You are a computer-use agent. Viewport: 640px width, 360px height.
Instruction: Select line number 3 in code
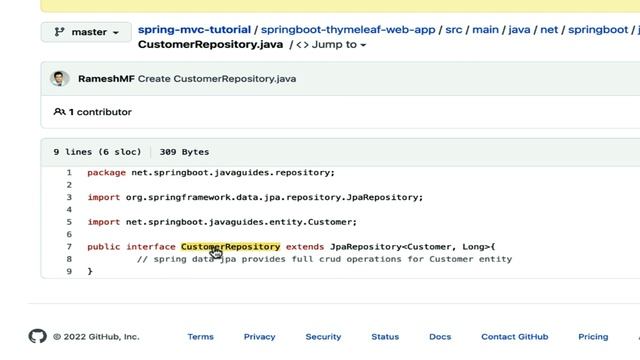[x=69, y=197]
